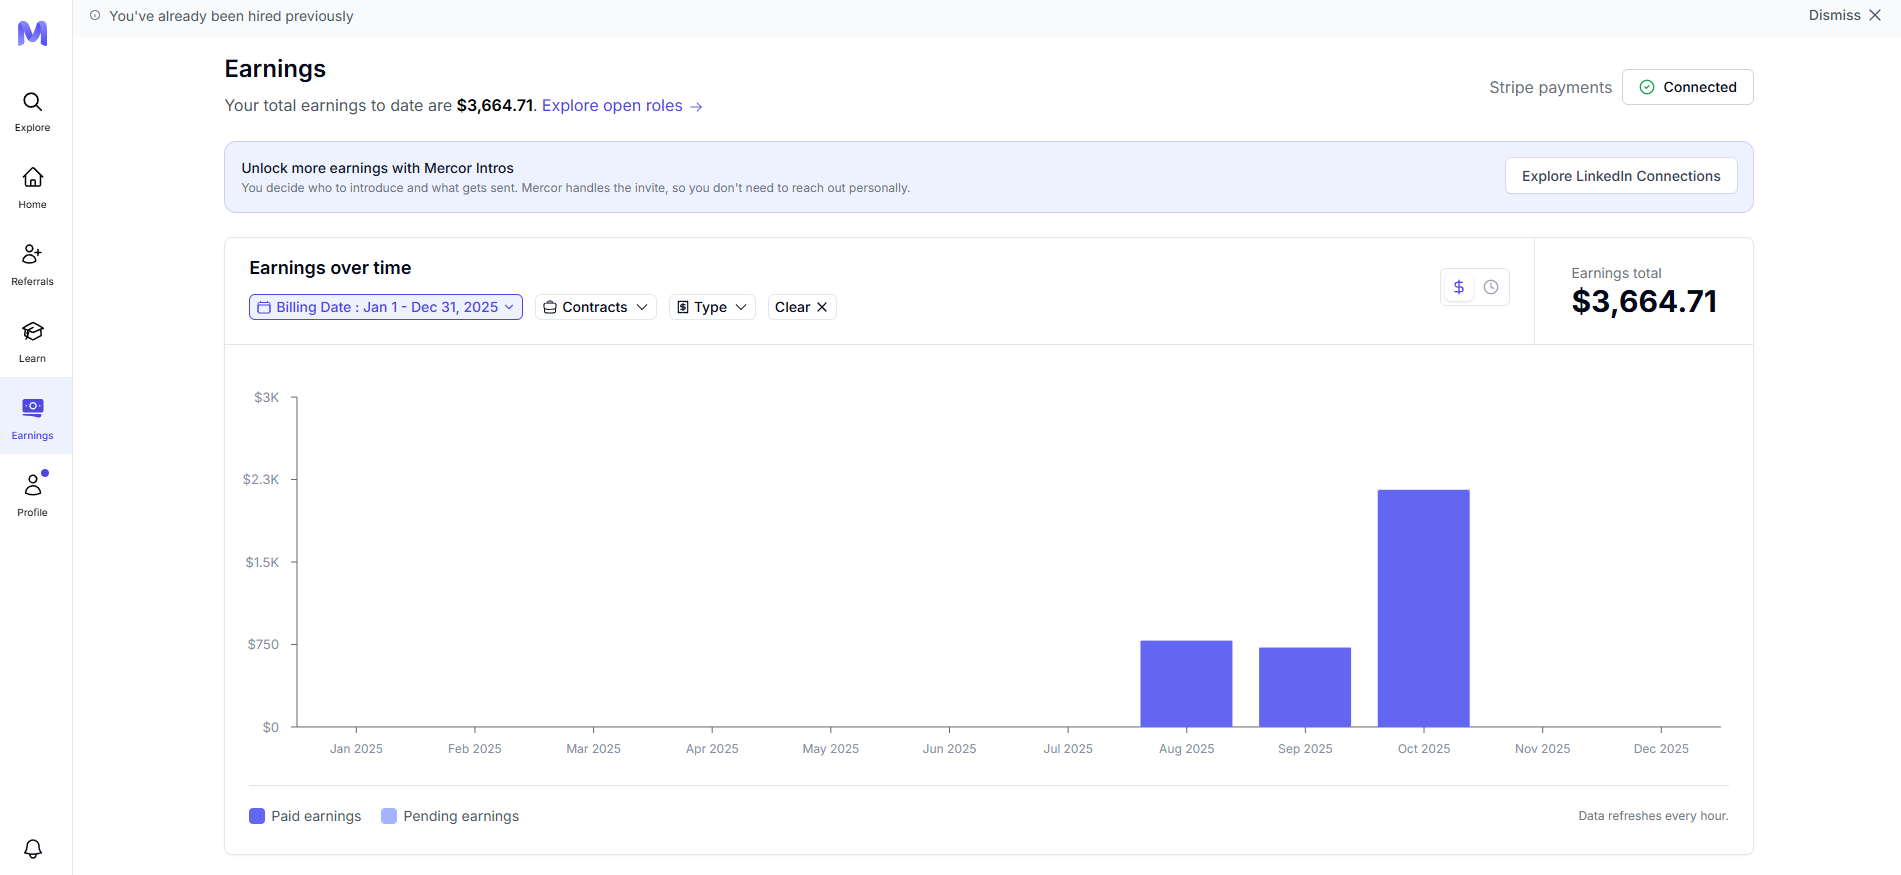The image size is (1901, 875).
Task: Open the Explore search page
Action: [33, 111]
